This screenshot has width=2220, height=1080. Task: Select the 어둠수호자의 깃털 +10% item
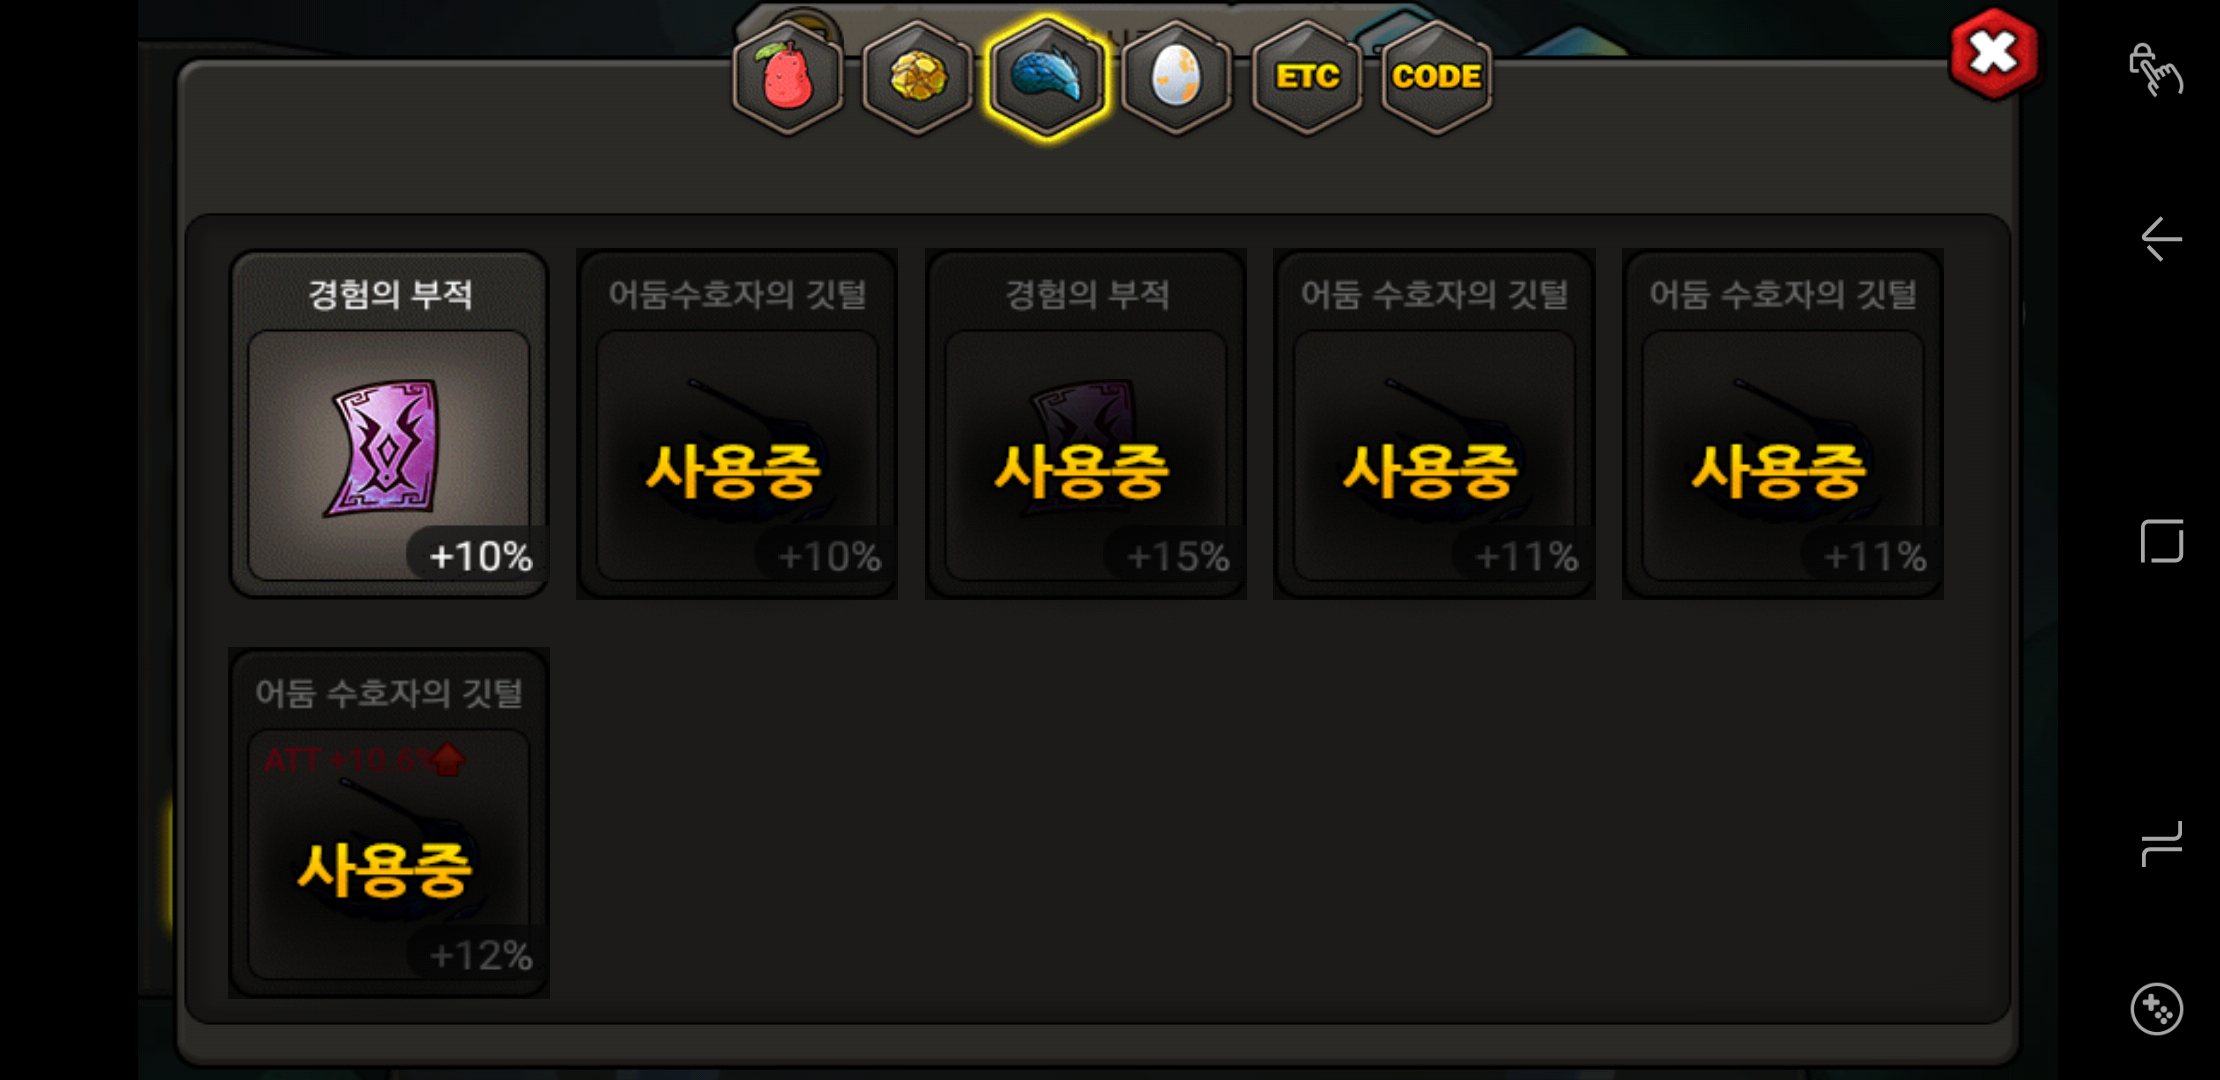pos(737,424)
